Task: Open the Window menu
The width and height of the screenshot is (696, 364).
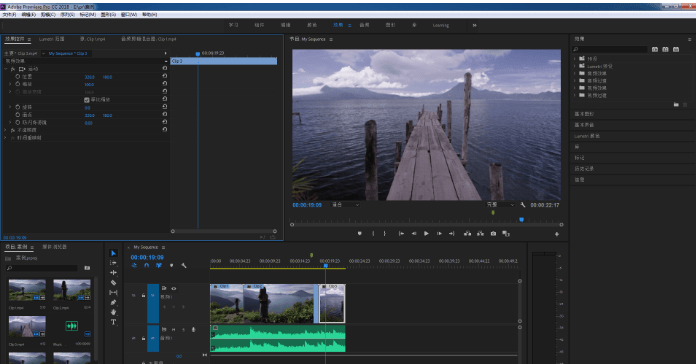Action: 129,15
